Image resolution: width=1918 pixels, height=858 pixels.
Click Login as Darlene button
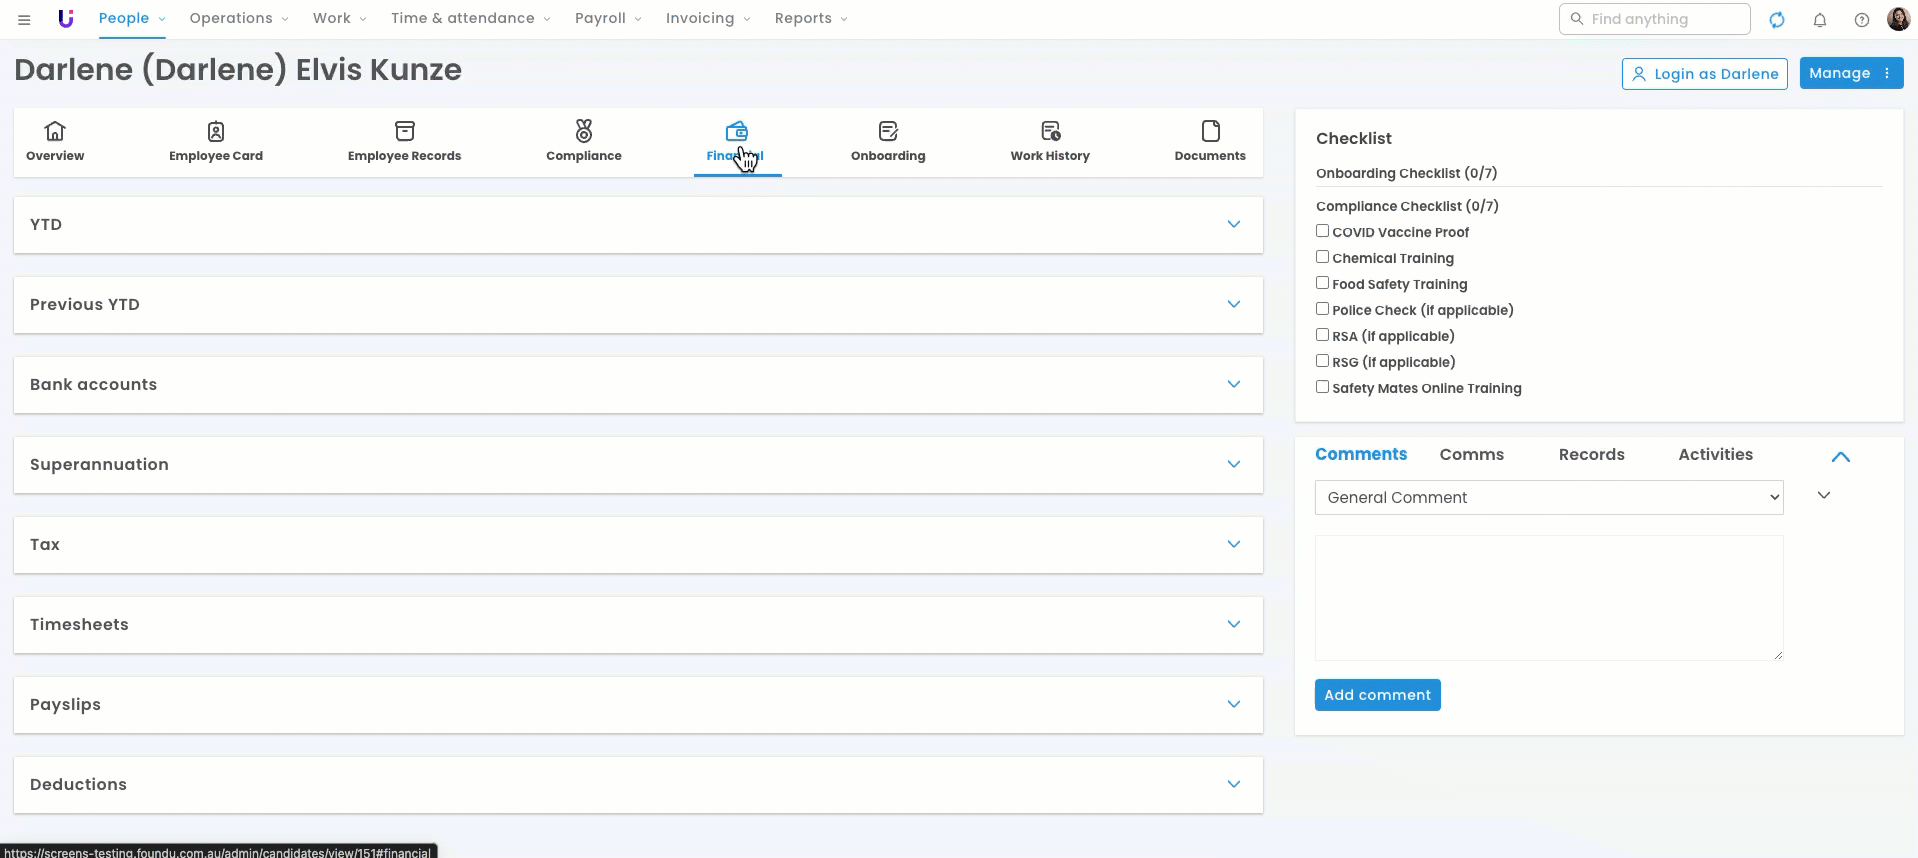coord(1704,74)
